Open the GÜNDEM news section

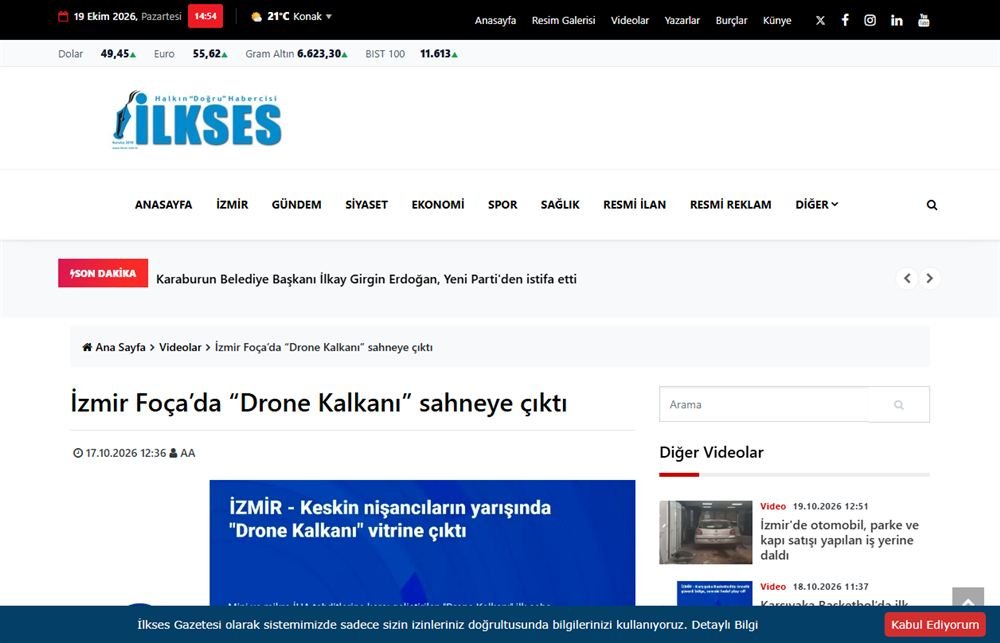(x=297, y=205)
